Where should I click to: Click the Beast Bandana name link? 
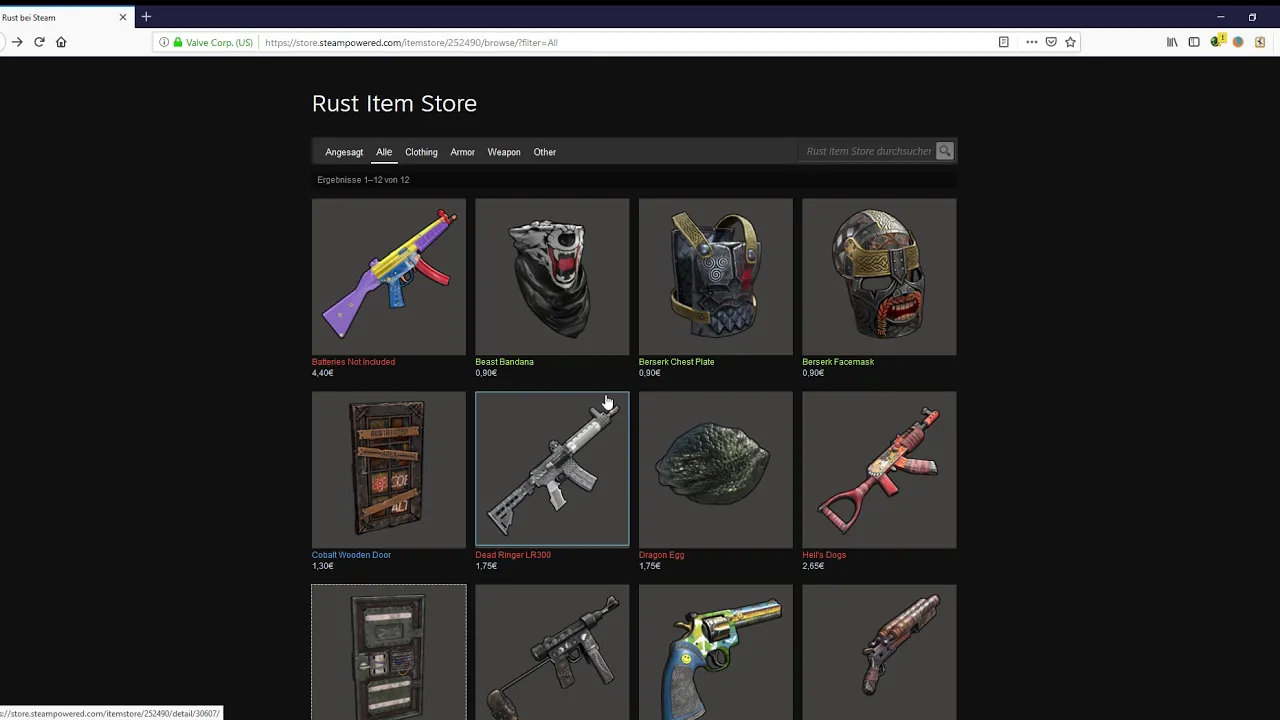(x=504, y=362)
